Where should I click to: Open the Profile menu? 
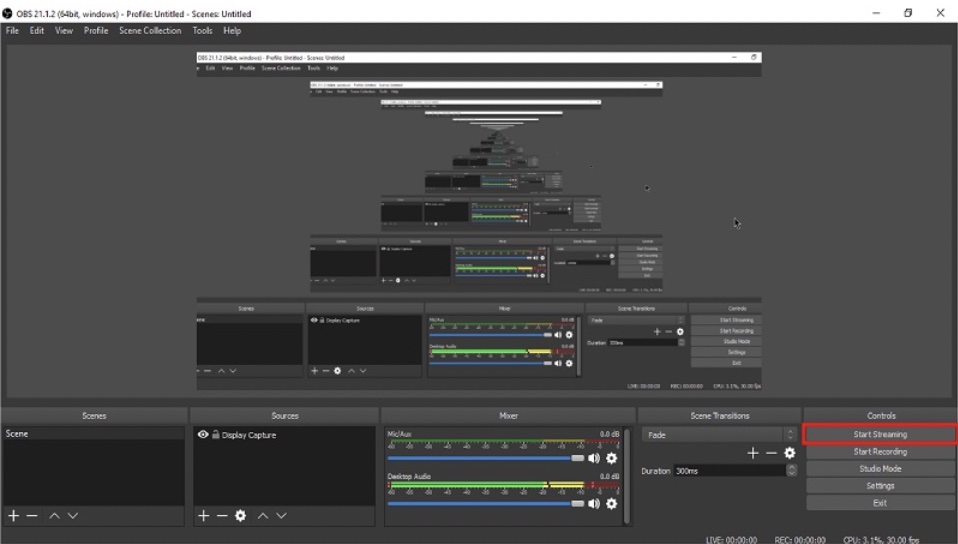(x=96, y=31)
